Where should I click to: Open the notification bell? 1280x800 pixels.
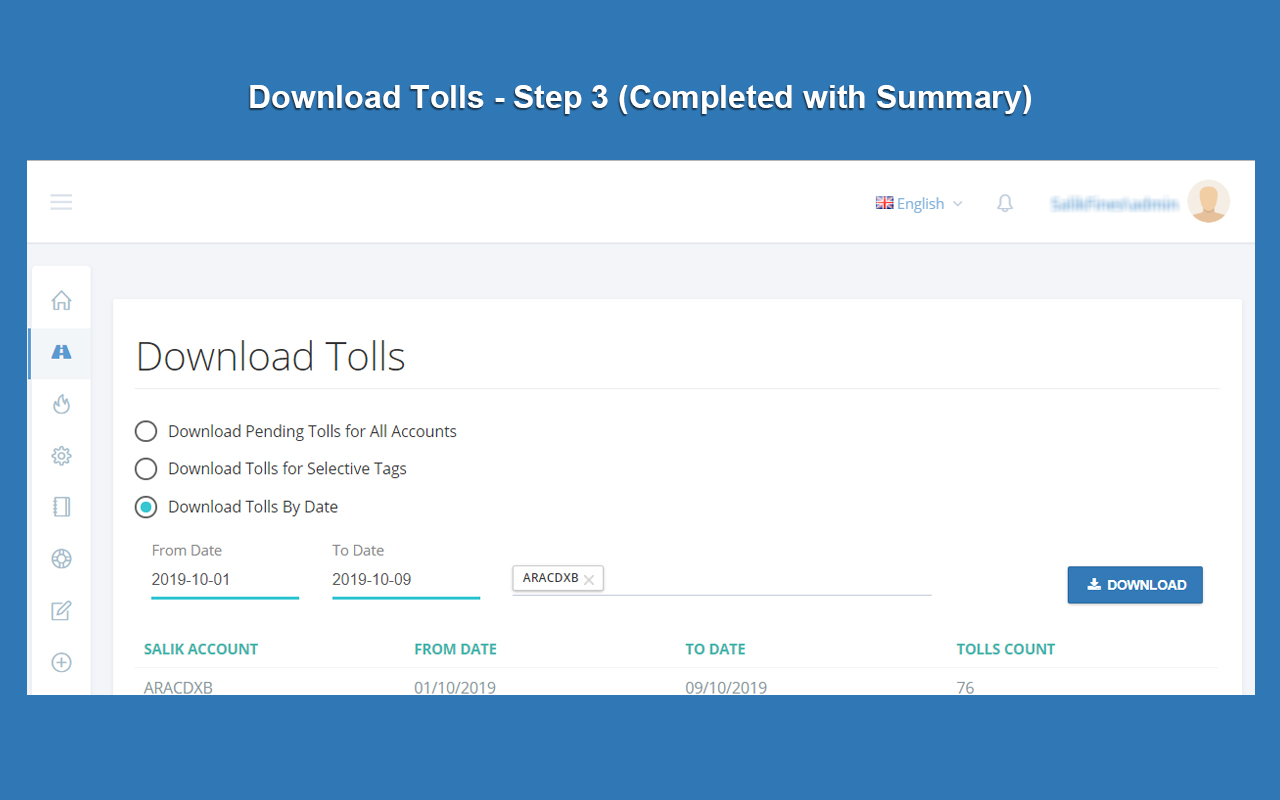(x=1004, y=202)
